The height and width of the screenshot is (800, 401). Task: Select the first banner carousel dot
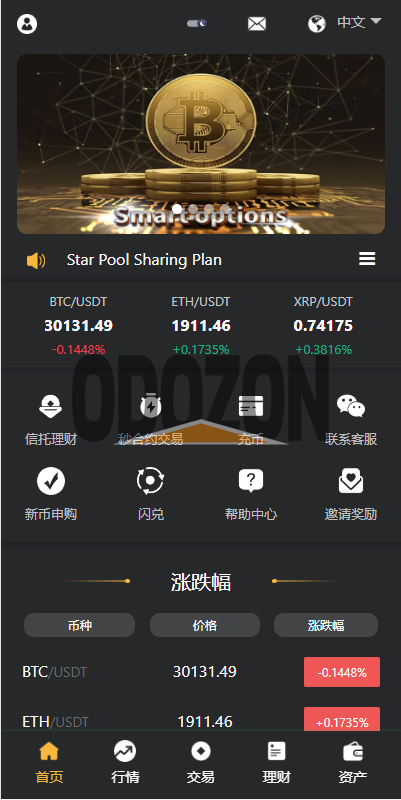tap(177, 208)
